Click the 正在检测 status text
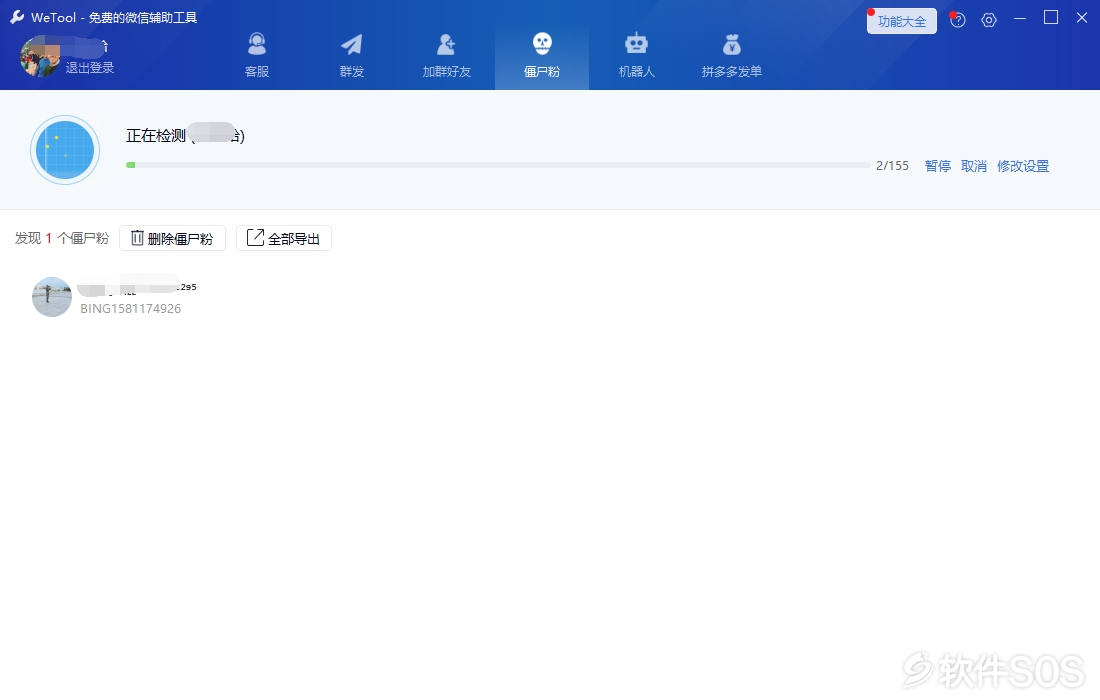The width and height of the screenshot is (1100, 700). 156,135
